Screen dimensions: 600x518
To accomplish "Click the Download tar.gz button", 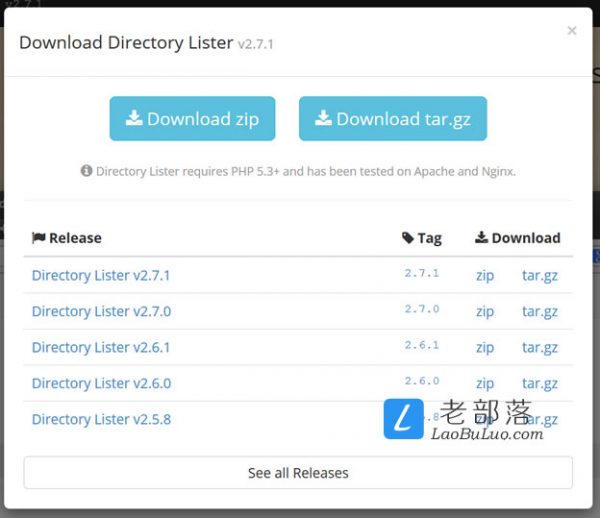I will (x=393, y=119).
